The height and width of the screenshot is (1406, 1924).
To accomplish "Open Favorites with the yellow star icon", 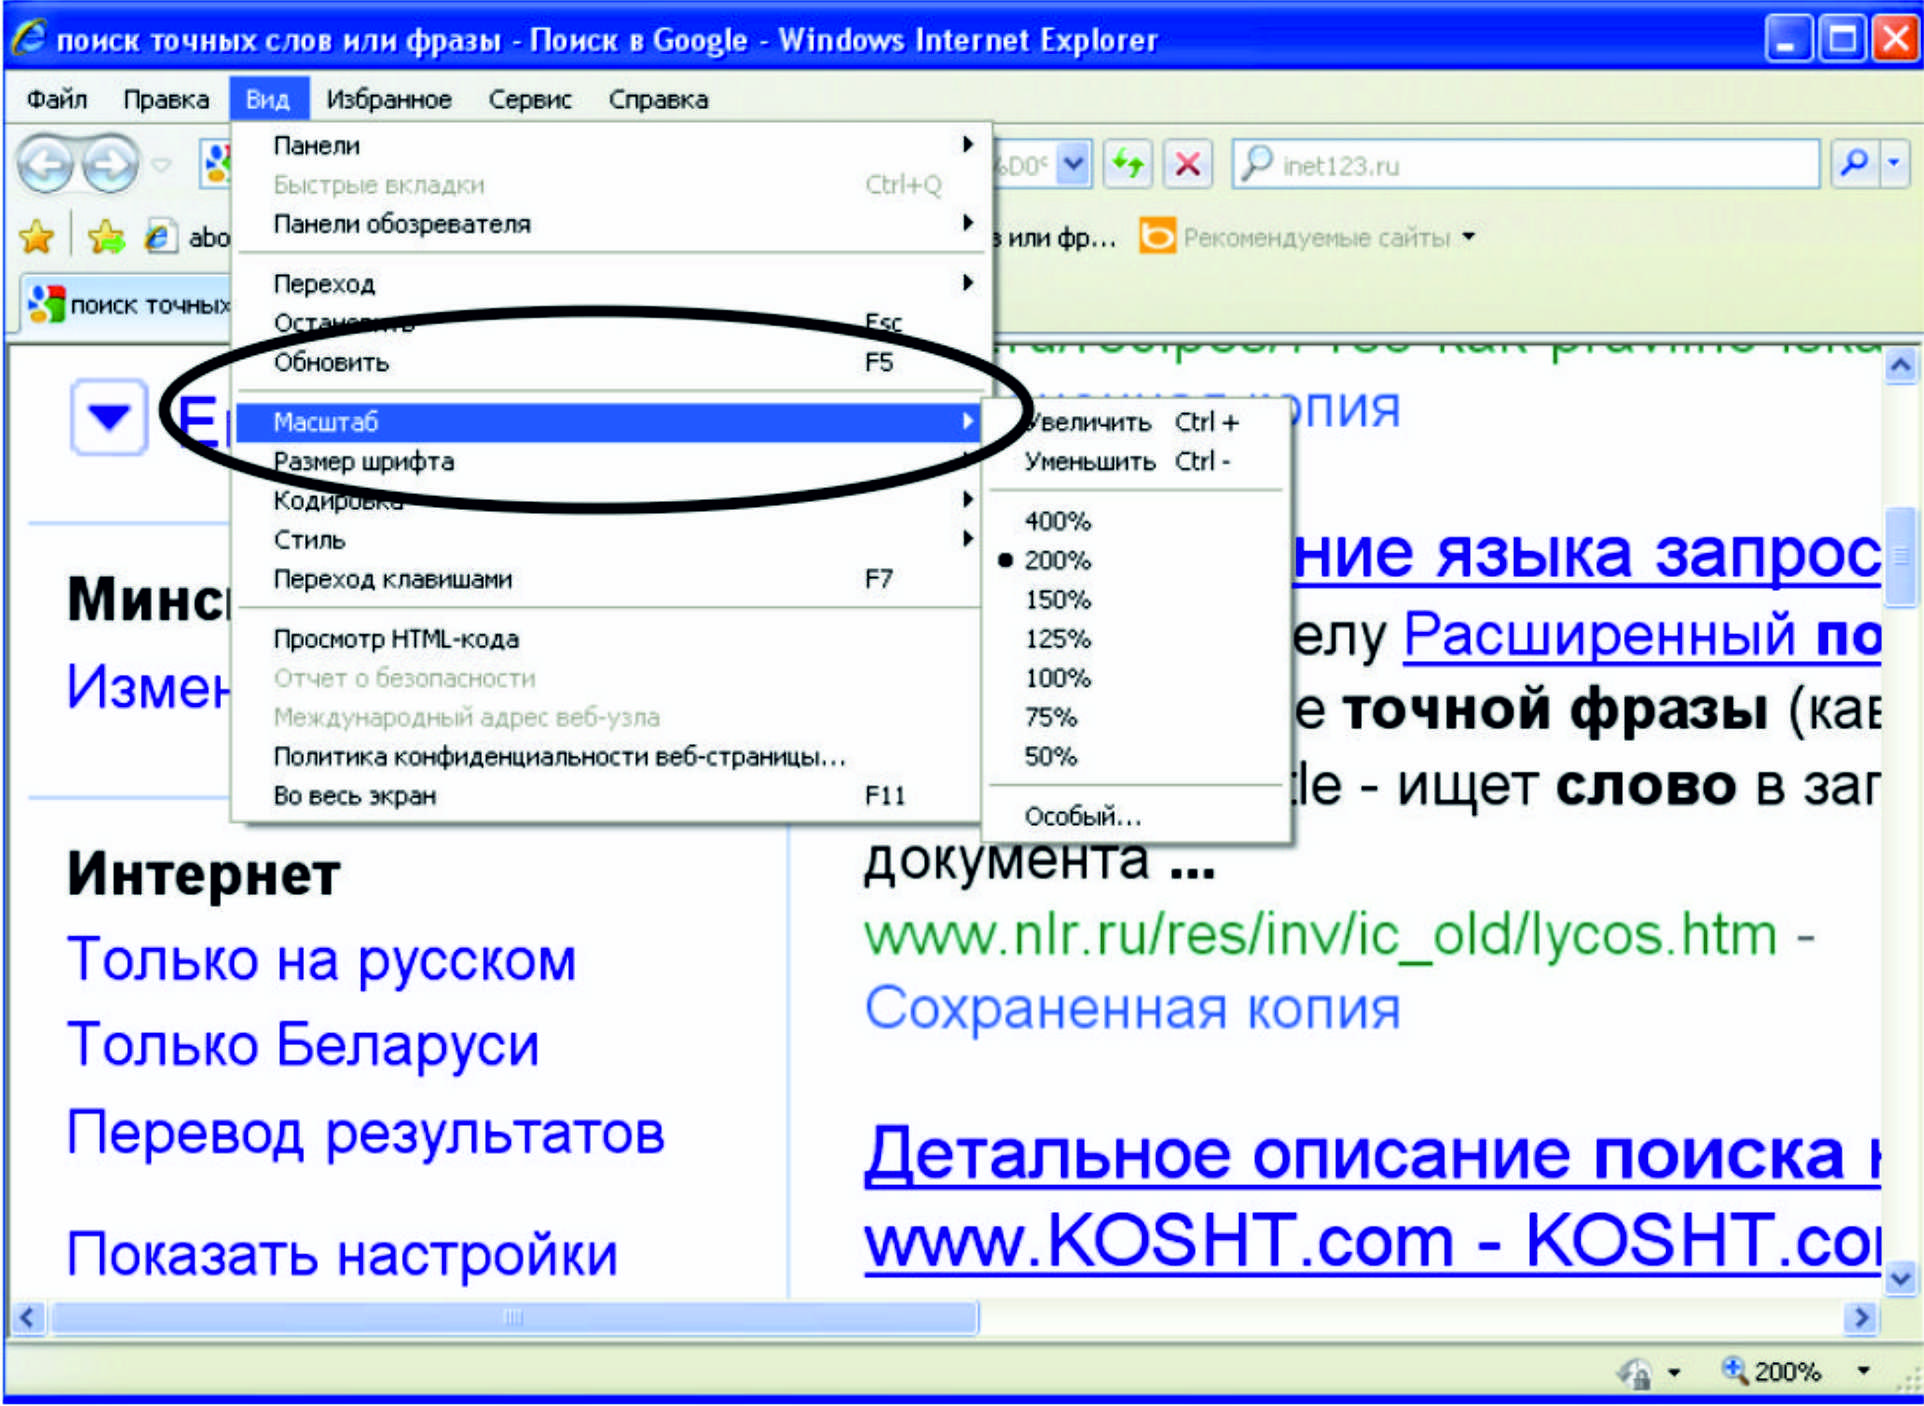I will 36,237.
